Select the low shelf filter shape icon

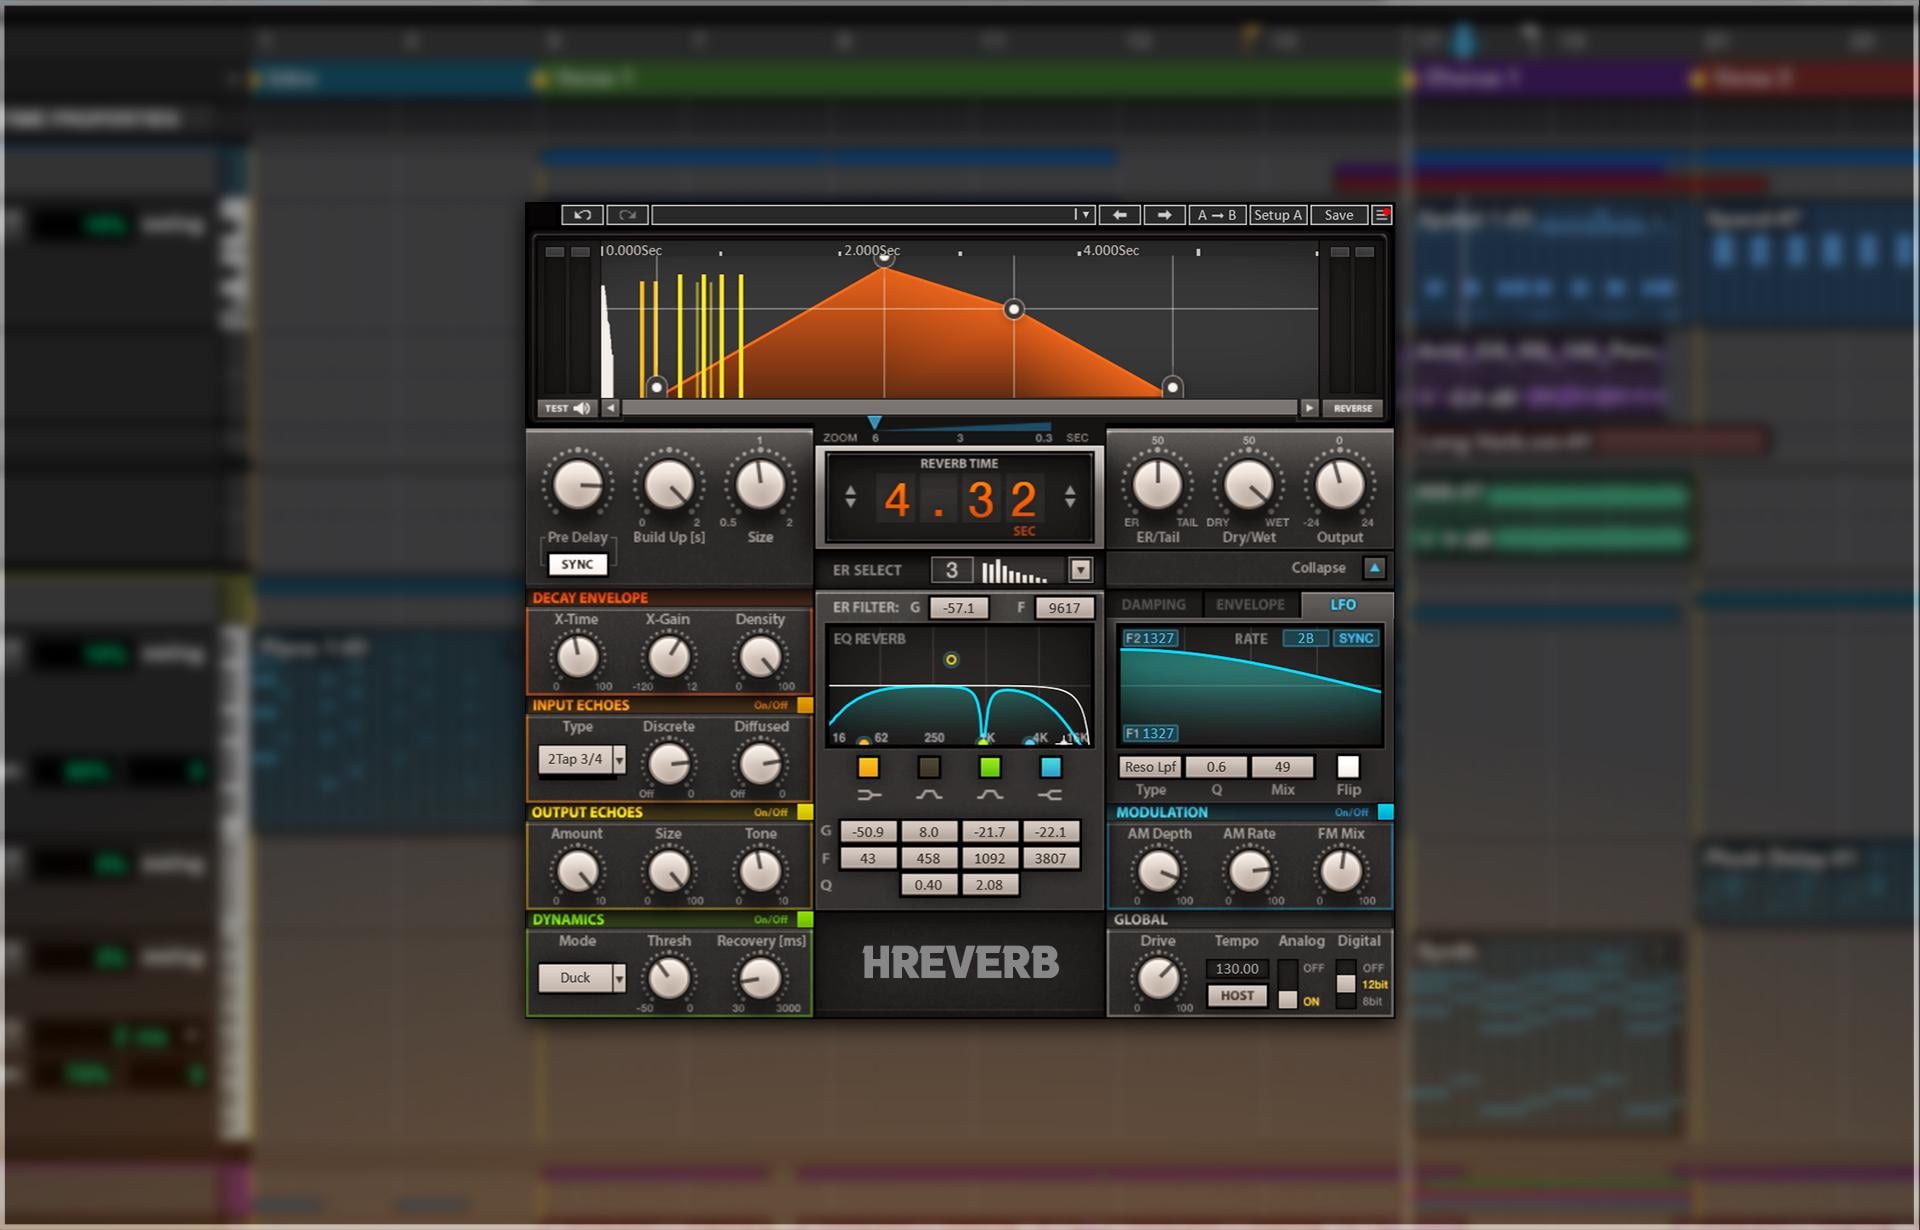(868, 795)
